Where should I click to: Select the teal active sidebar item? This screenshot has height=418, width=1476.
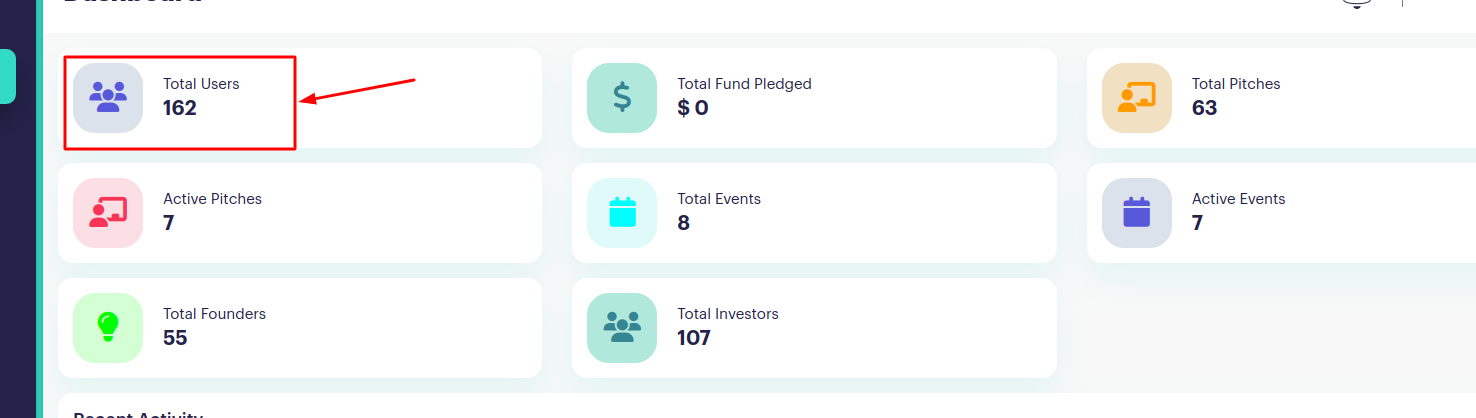click(8, 76)
